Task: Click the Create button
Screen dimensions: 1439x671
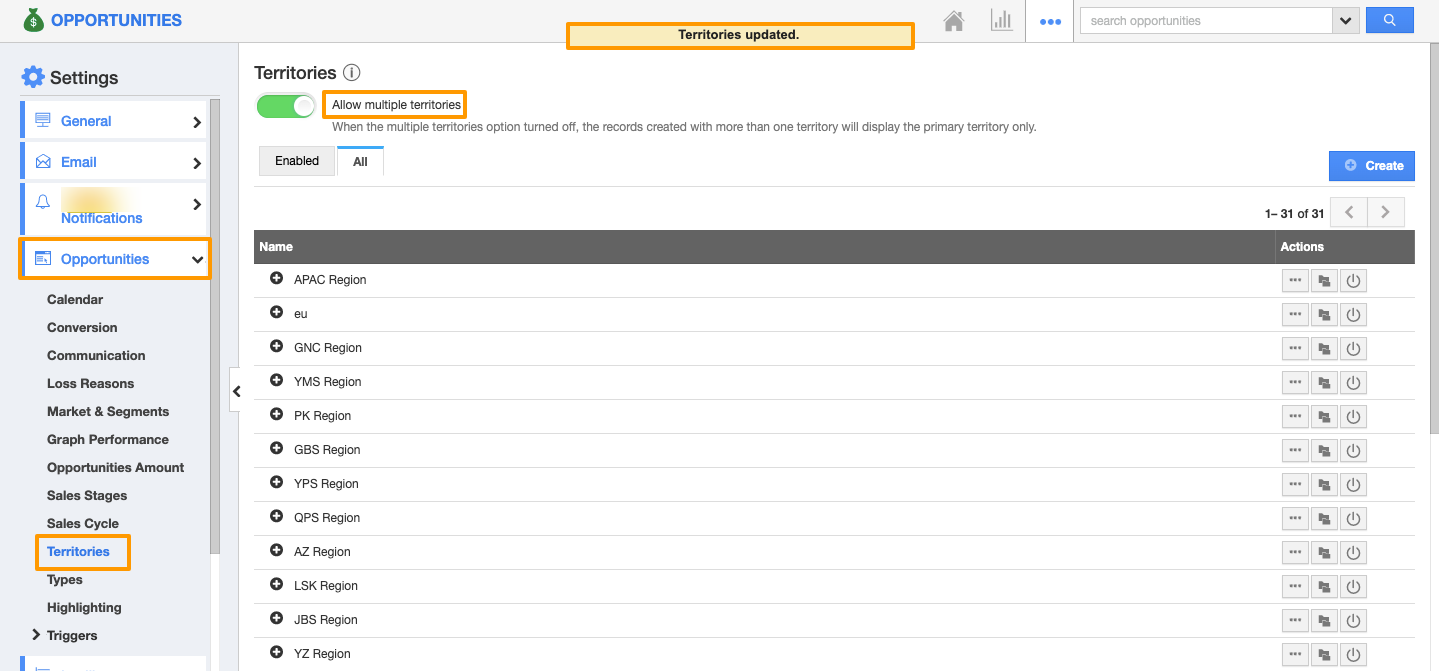Action: click(1371, 166)
